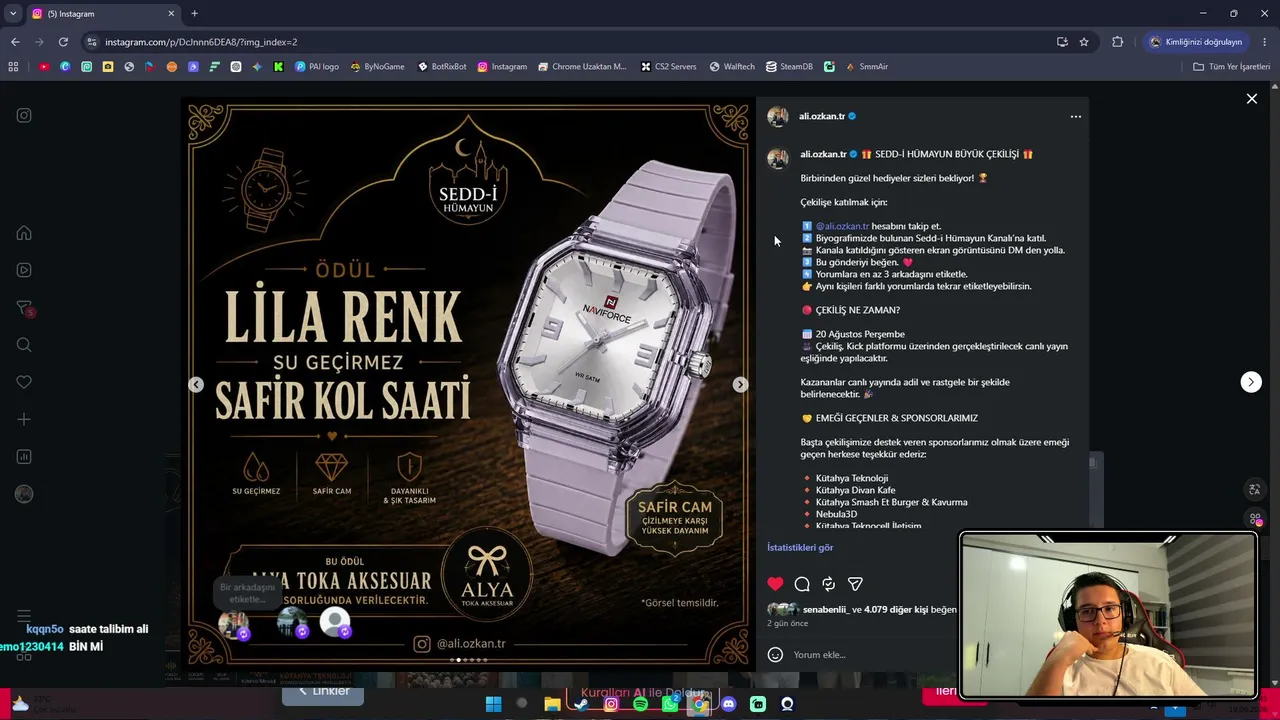Go back one page in Chrome
This screenshot has height=720, width=1280.
15,42
